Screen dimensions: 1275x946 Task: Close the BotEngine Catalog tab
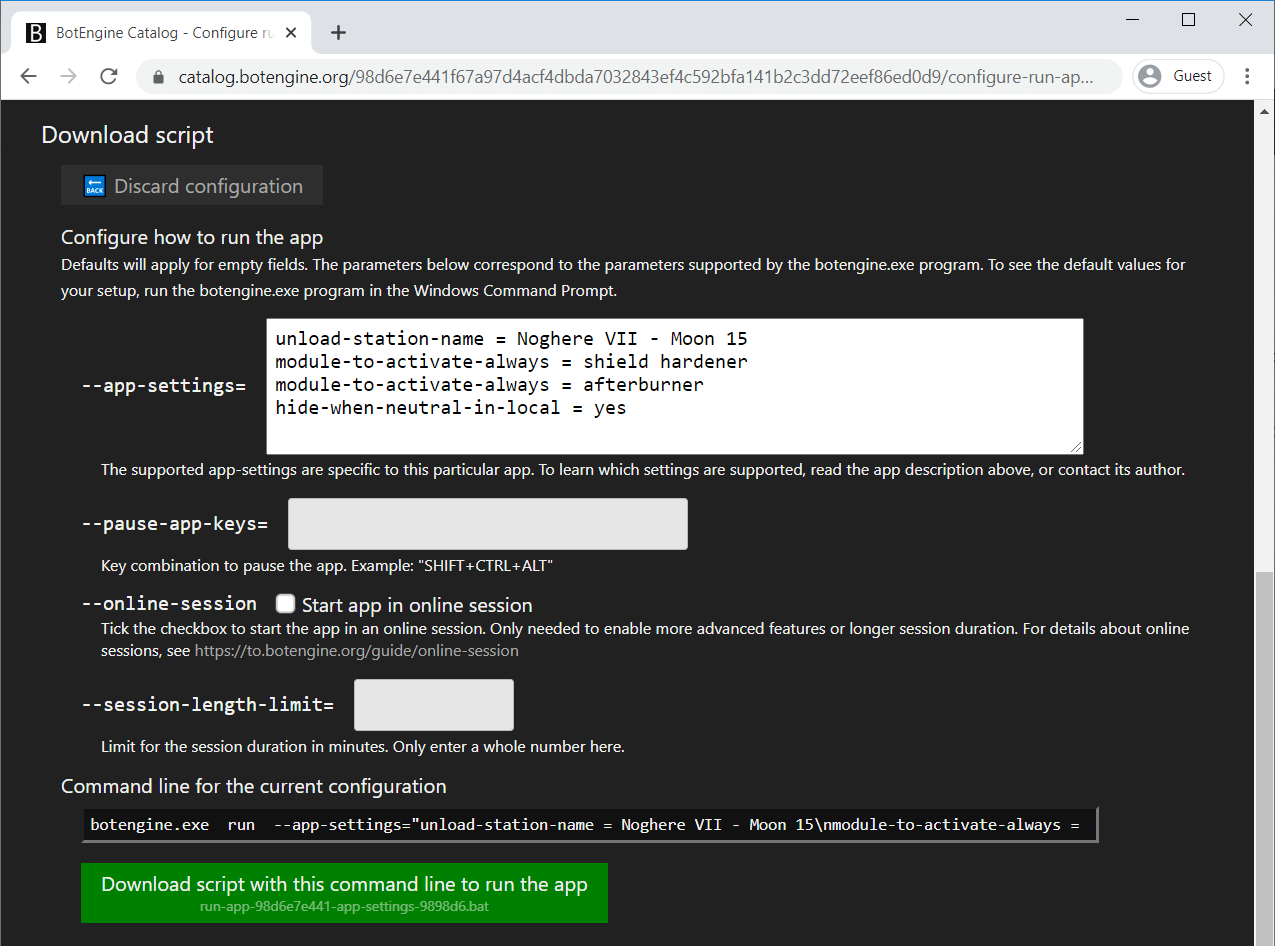pyautogui.click(x=293, y=33)
